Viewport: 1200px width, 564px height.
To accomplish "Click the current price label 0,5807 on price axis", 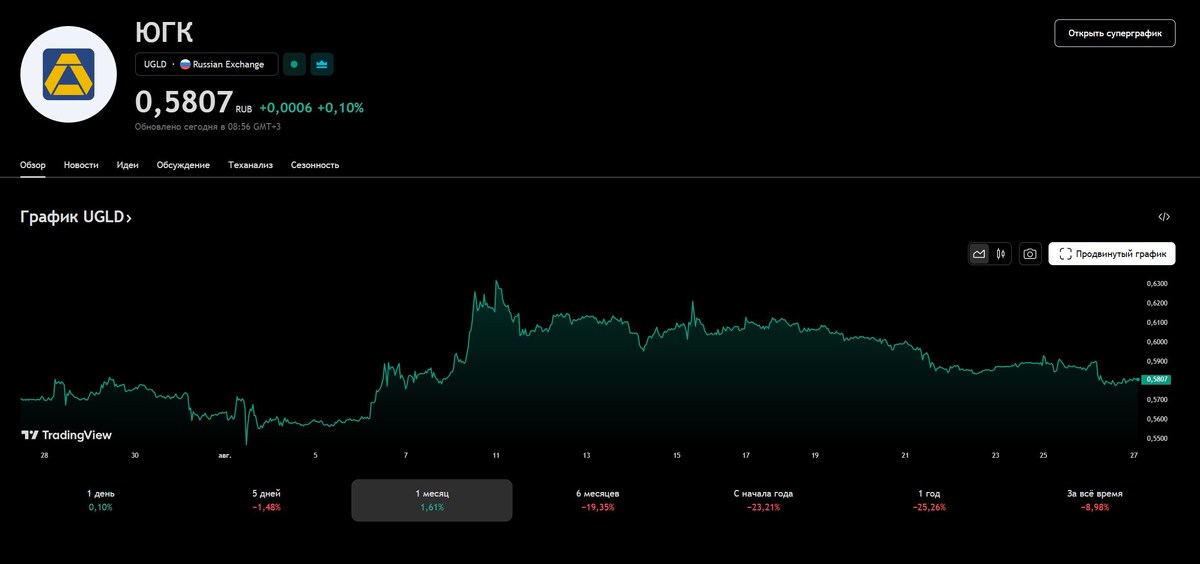I will pyautogui.click(x=1158, y=379).
